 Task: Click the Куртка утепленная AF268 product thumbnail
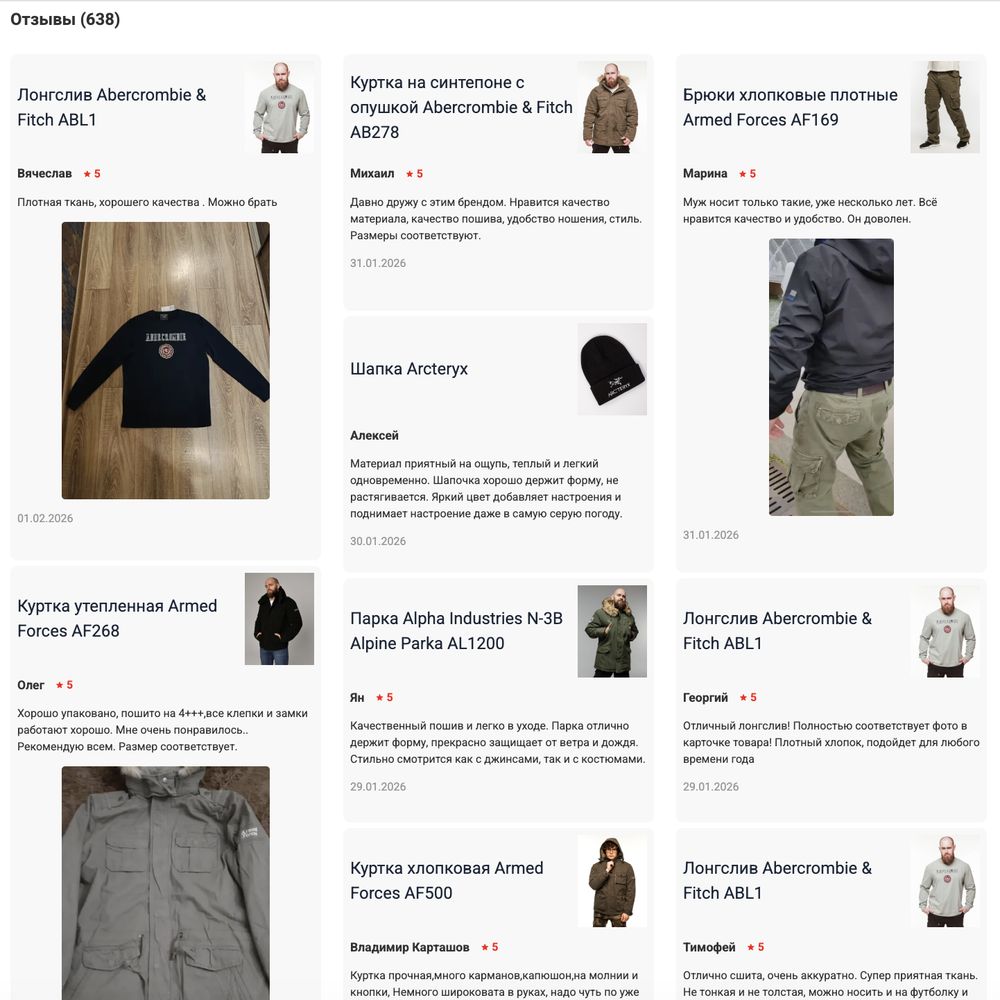pos(279,619)
